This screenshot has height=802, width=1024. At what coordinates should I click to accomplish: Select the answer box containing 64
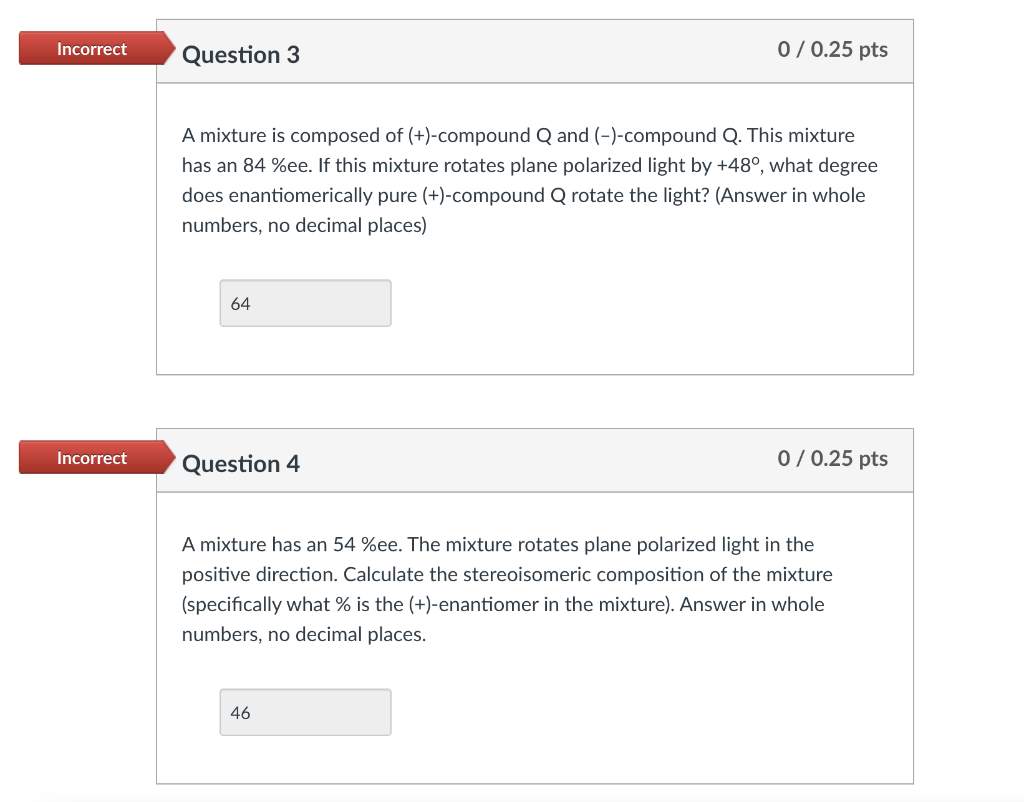click(305, 302)
